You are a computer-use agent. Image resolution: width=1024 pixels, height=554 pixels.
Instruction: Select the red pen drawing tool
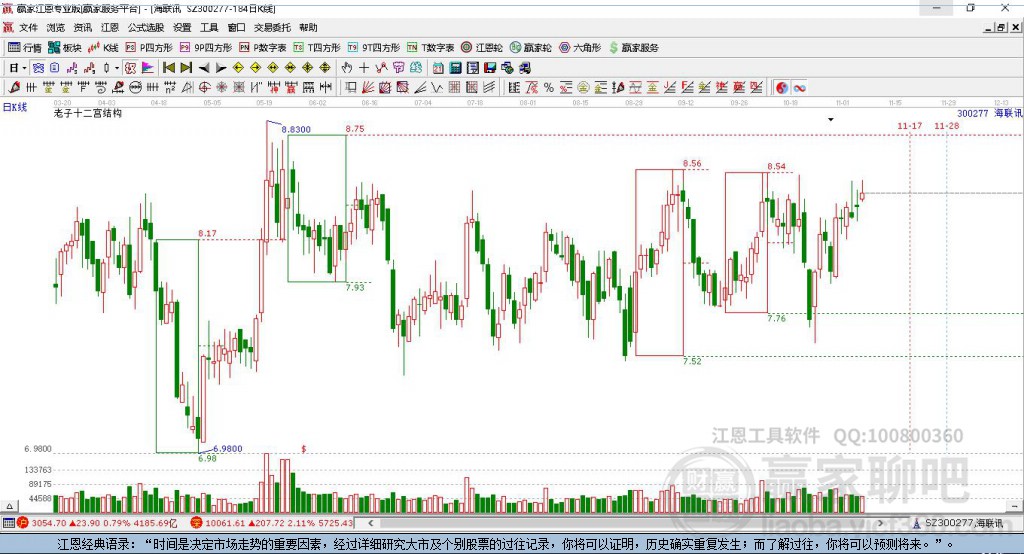[x=14, y=87]
